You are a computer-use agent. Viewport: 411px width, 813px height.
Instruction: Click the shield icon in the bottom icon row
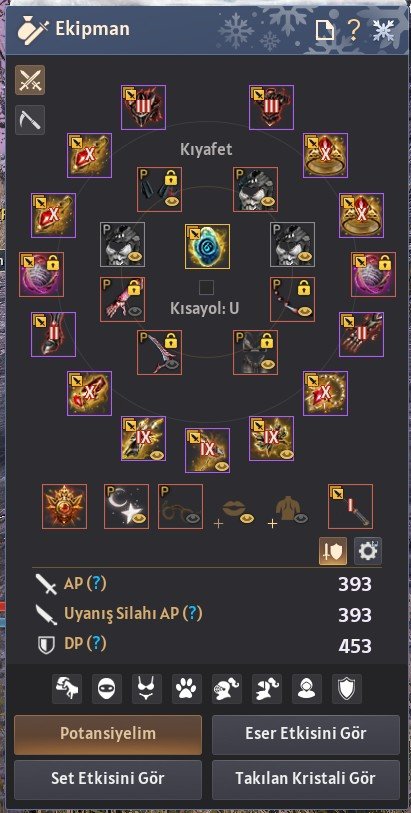point(347,689)
